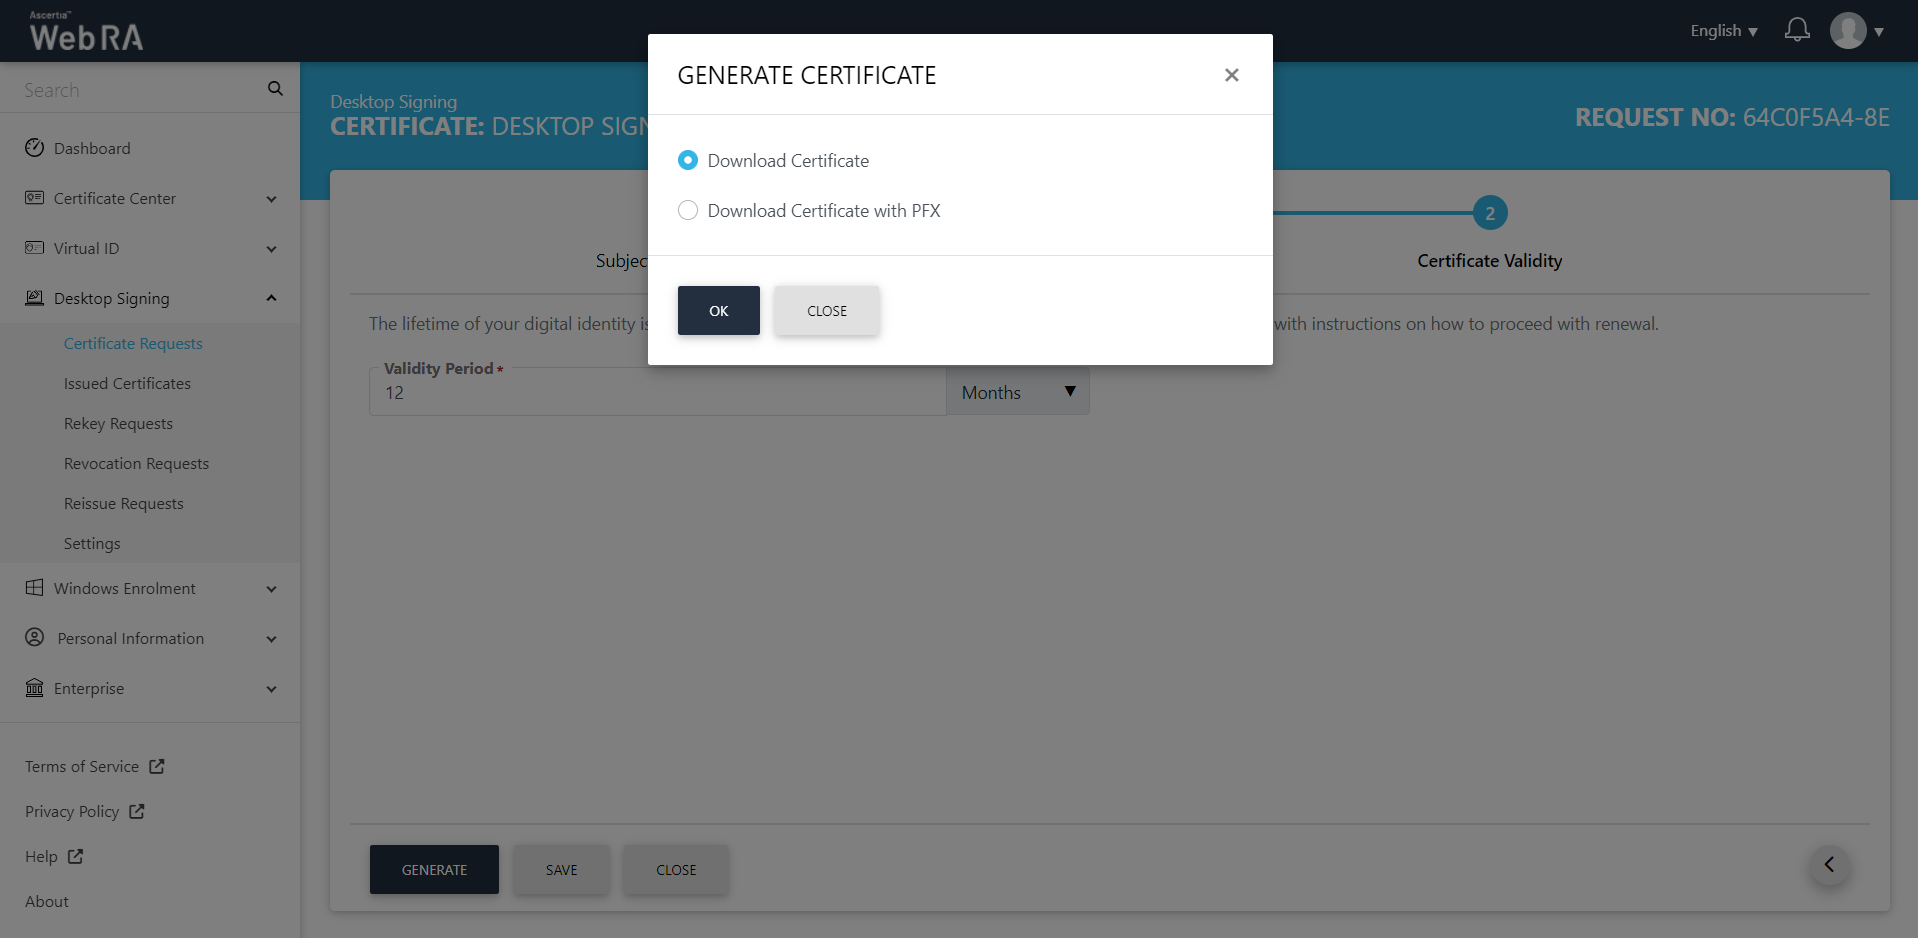
Task: Select Download Certificate with PFX option
Action: (688, 210)
